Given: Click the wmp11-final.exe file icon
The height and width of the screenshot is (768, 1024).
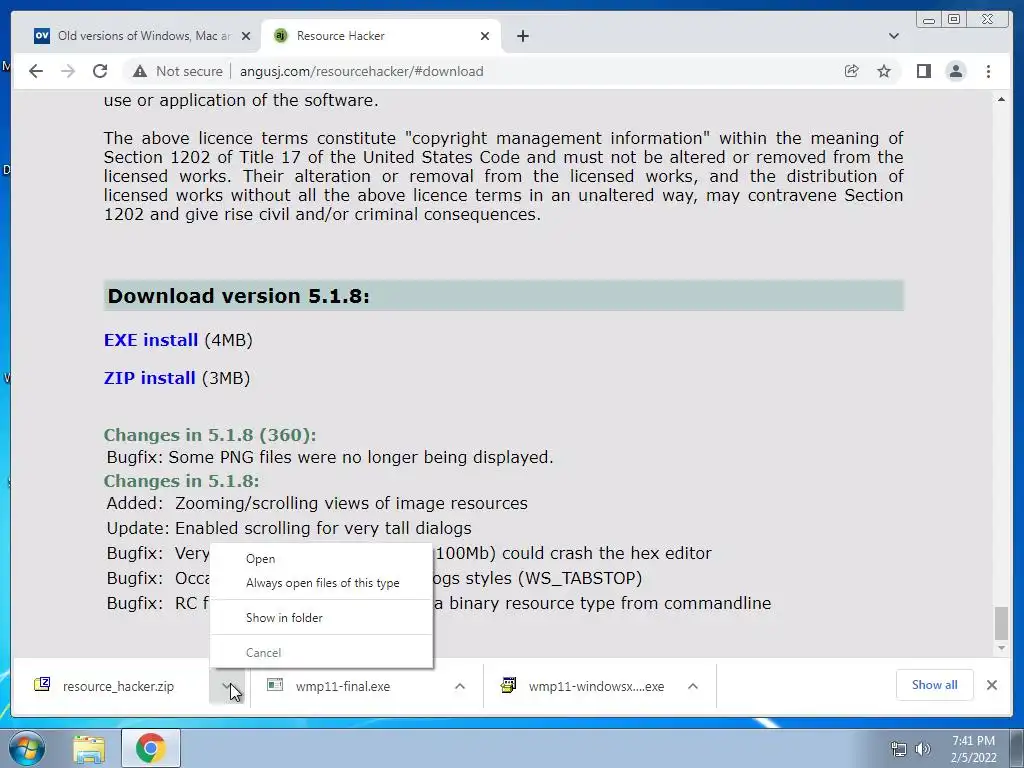Looking at the screenshot, I should pos(275,684).
